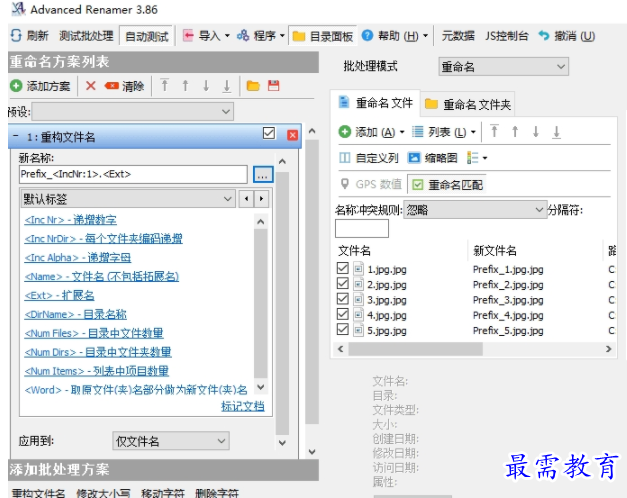The width and height of the screenshot is (627, 498).
Task: Click Test batch (测试批处理) toolbar item
Action: tap(86, 36)
